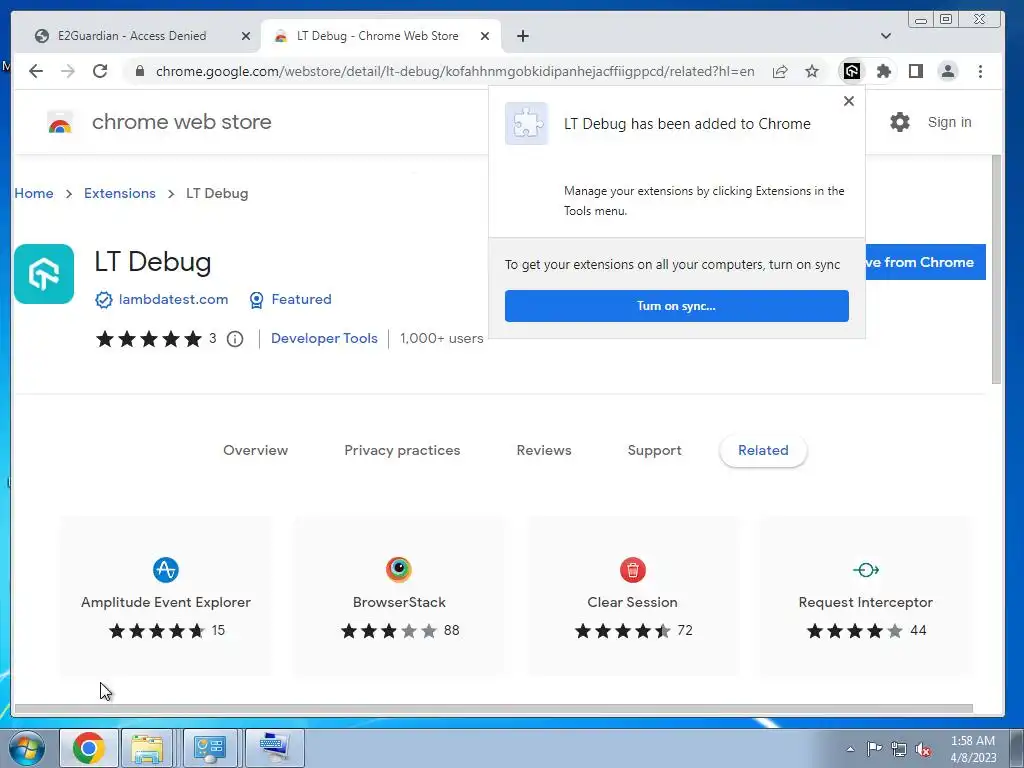Open the Extensions breadcrumb link
Screen dimensions: 1024x768
pyautogui.click(x=120, y=193)
